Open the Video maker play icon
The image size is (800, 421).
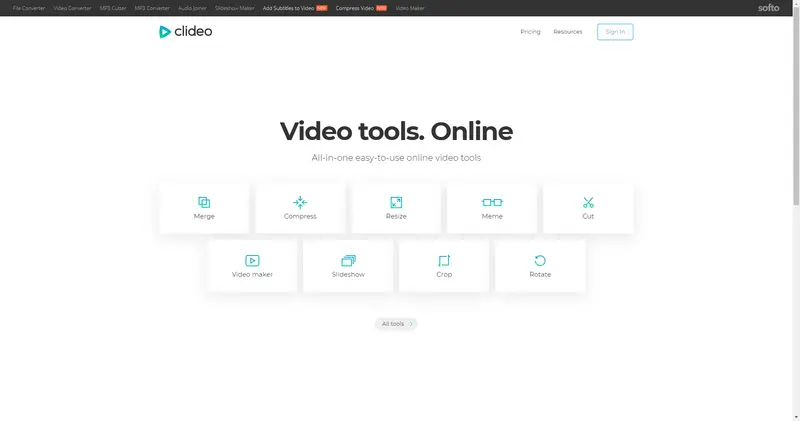point(252,260)
